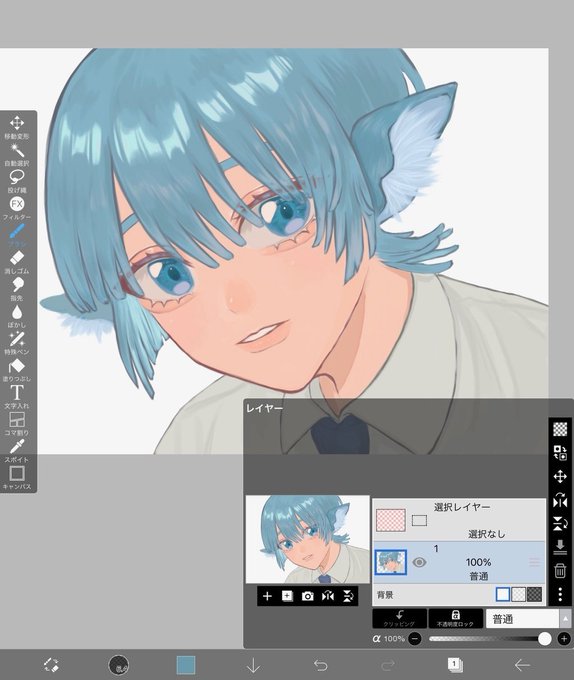Toggle visibility eye of layer 1
Viewport: 574px width, 680px height.
point(419,562)
